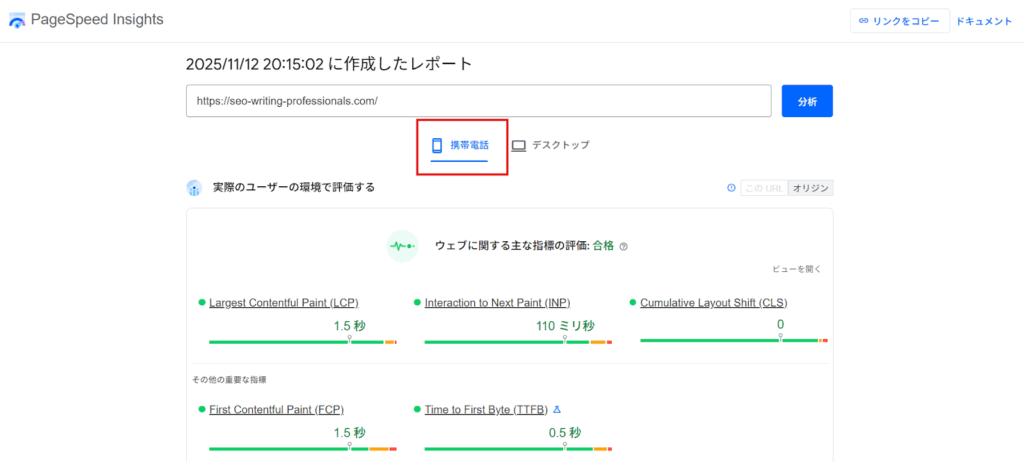Expand the ビューを開く view
This screenshot has height=462, width=1024.
797,269
